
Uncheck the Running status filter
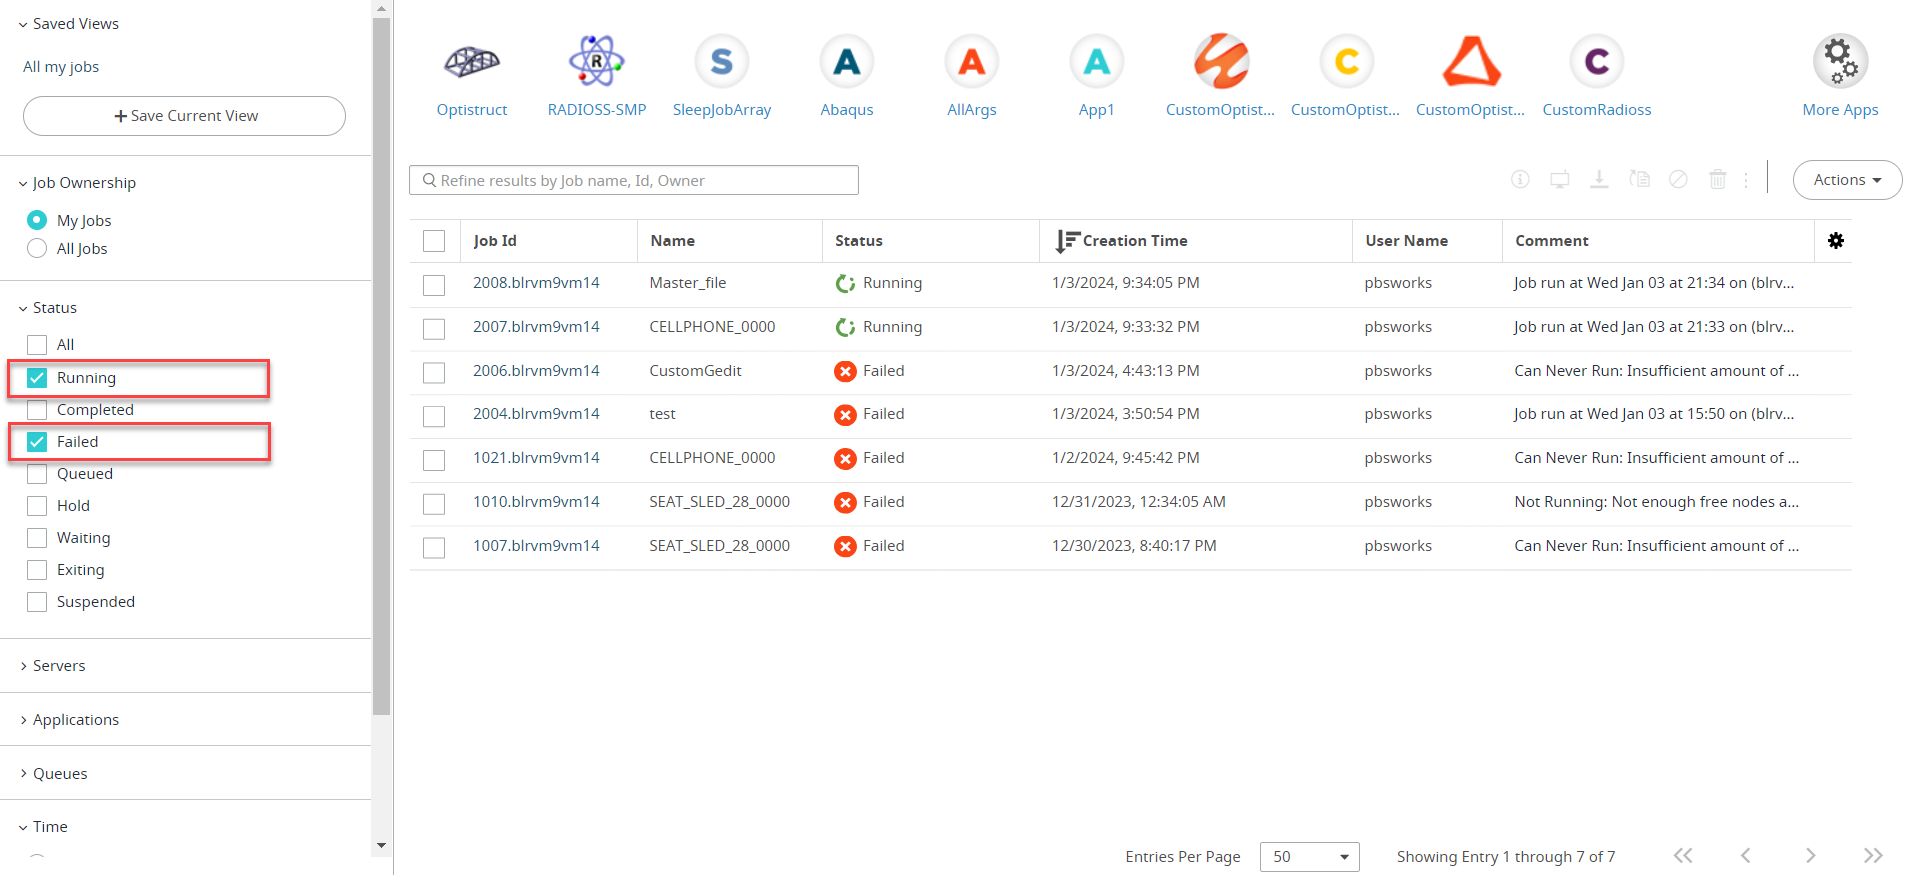click(37, 378)
